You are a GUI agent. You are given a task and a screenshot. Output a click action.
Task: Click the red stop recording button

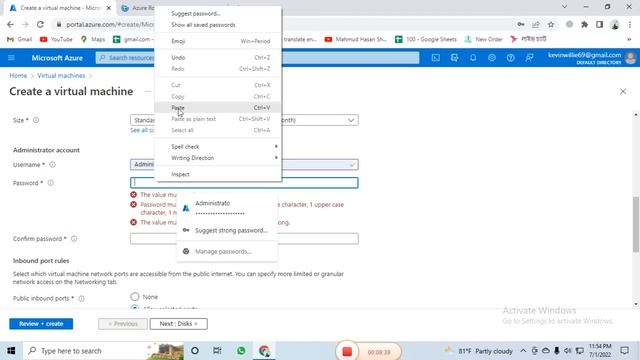point(347,351)
